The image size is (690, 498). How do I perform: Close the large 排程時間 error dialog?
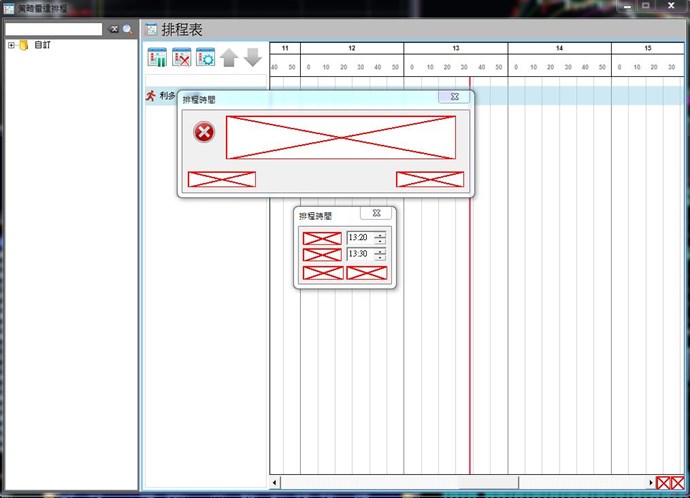click(x=454, y=97)
